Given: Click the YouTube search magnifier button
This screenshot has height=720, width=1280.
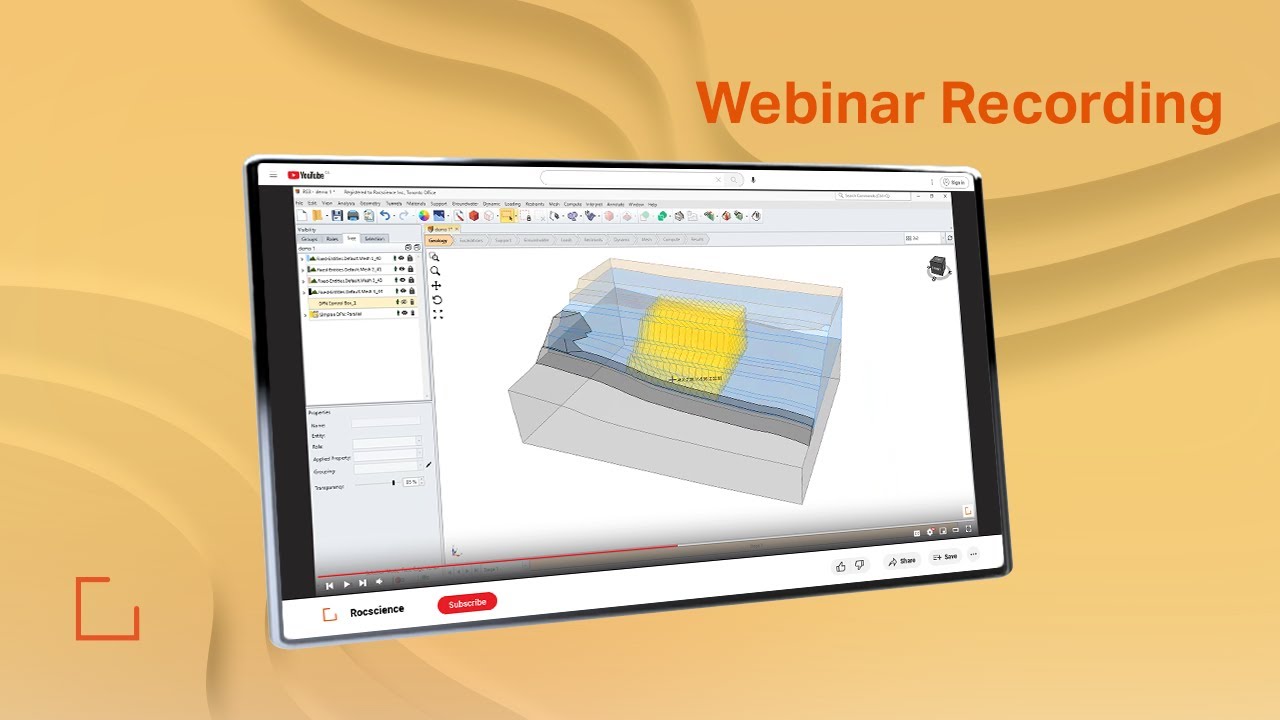Looking at the screenshot, I should [x=734, y=180].
